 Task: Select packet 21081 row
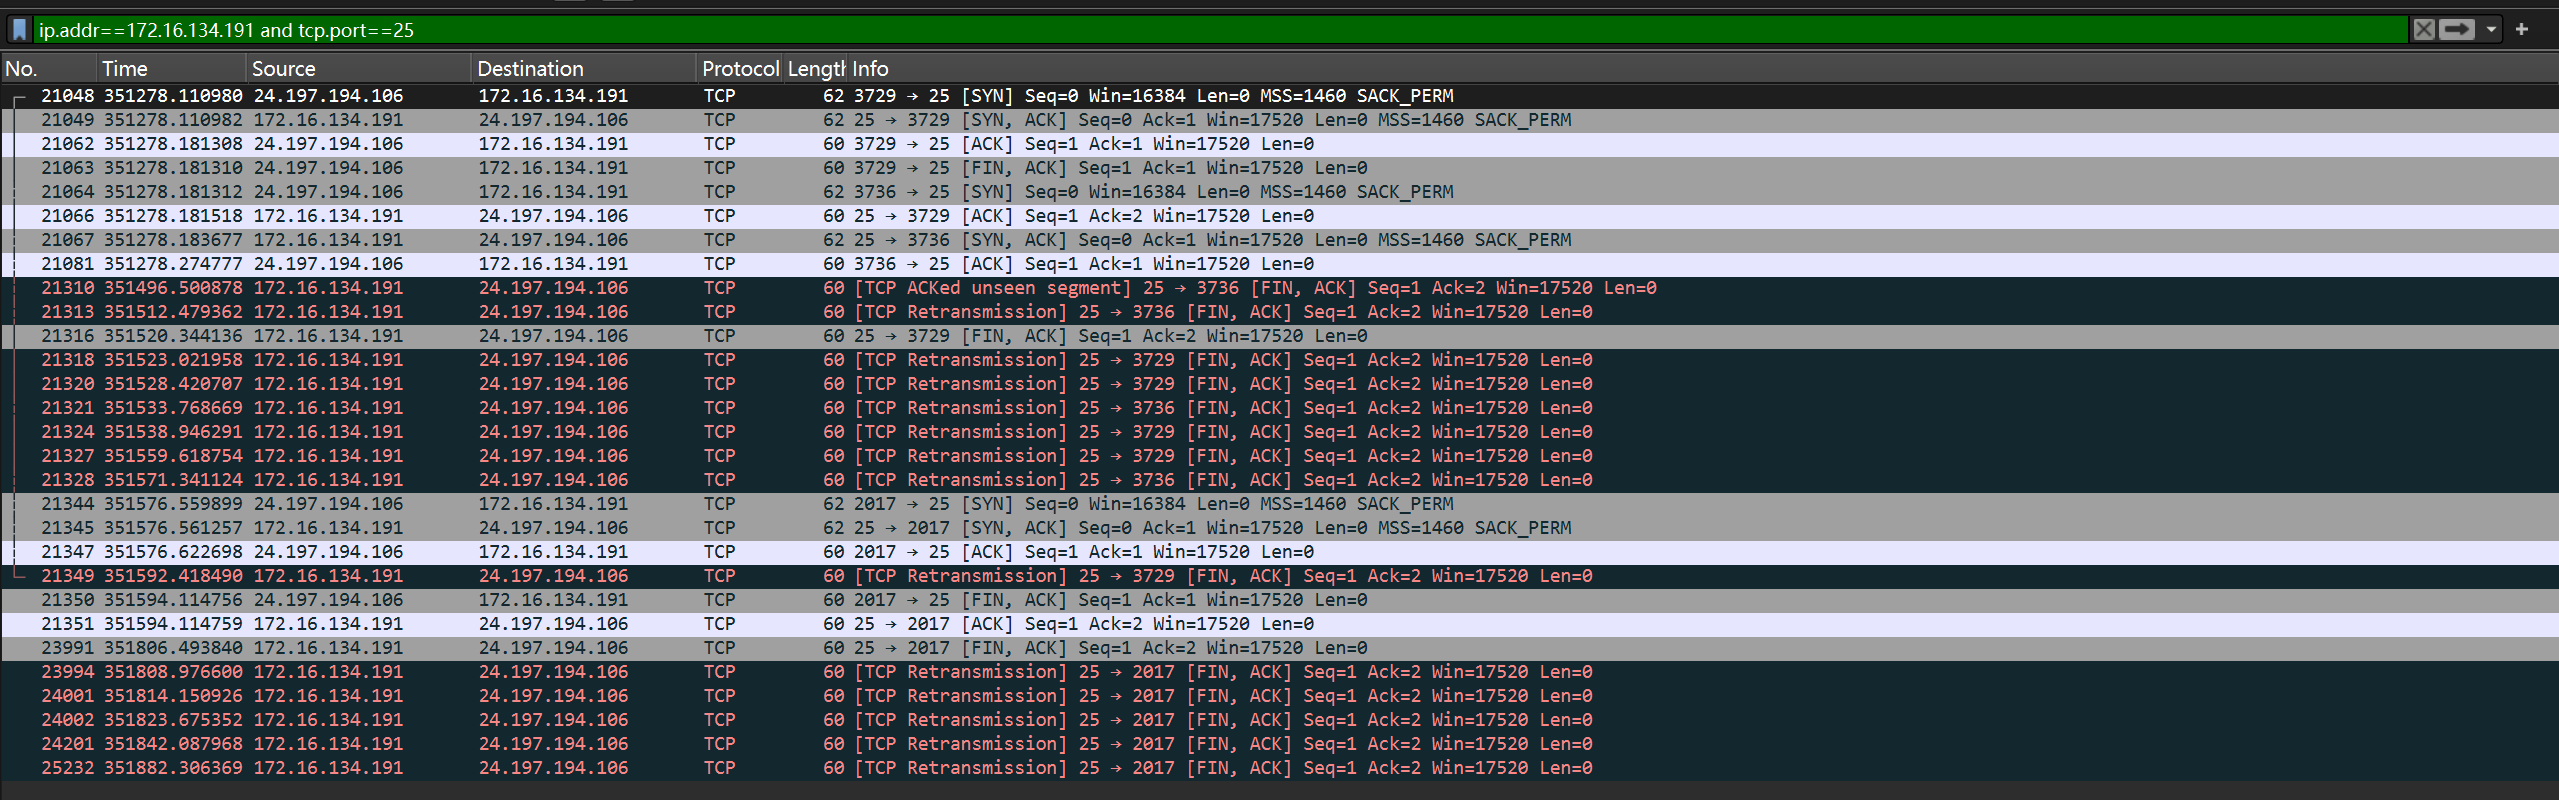tap(1279, 264)
